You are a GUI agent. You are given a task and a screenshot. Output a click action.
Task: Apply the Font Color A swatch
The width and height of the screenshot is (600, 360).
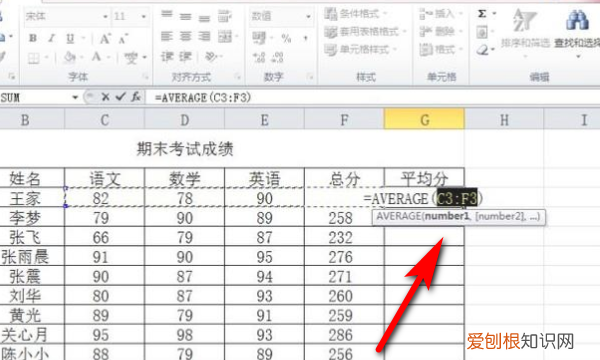[x=96, y=57]
